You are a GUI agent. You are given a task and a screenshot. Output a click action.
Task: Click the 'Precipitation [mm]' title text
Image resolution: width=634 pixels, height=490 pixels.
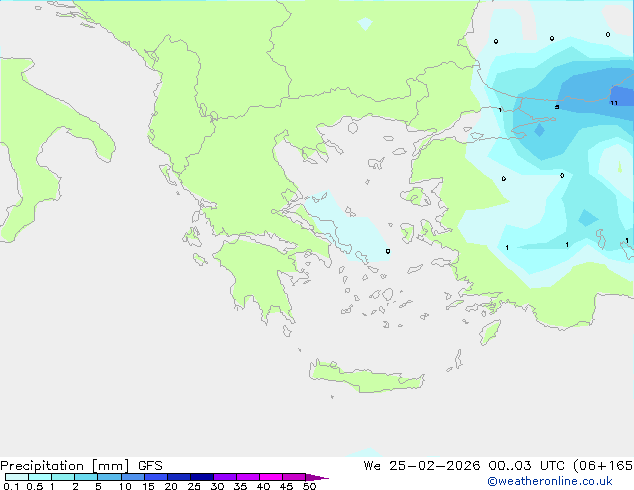[65, 466]
